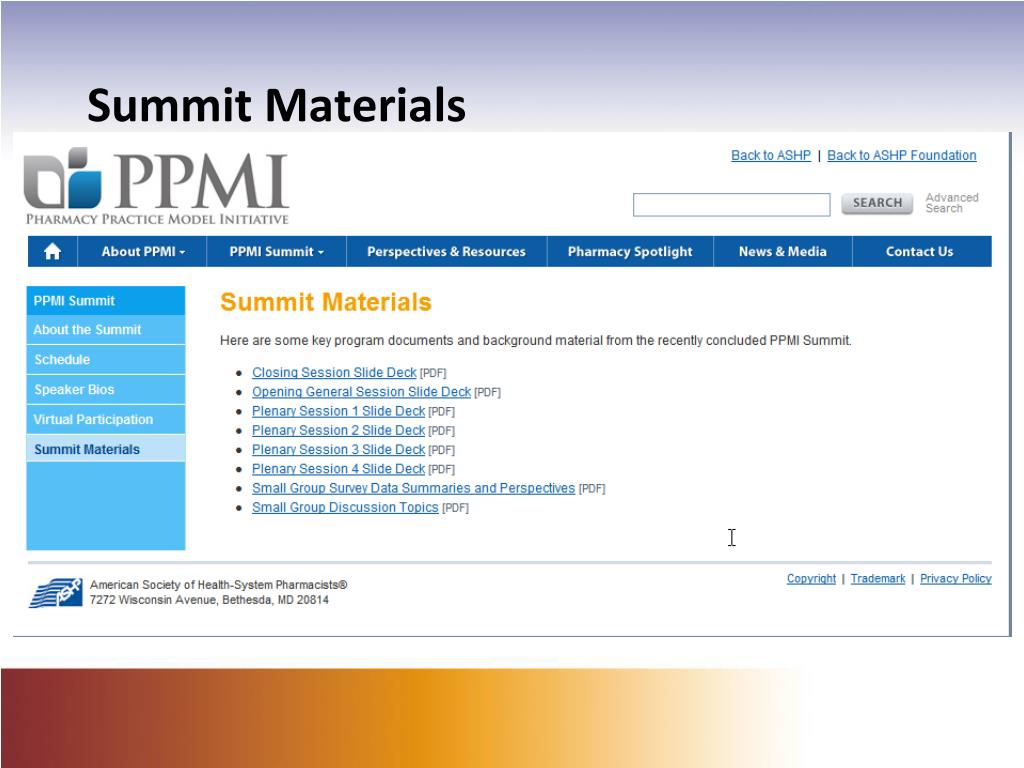1024x768 pixels.
Task: Open Plenary Session 2 Slide Deck
Action: pyautogui.click(x=338, y=430)
